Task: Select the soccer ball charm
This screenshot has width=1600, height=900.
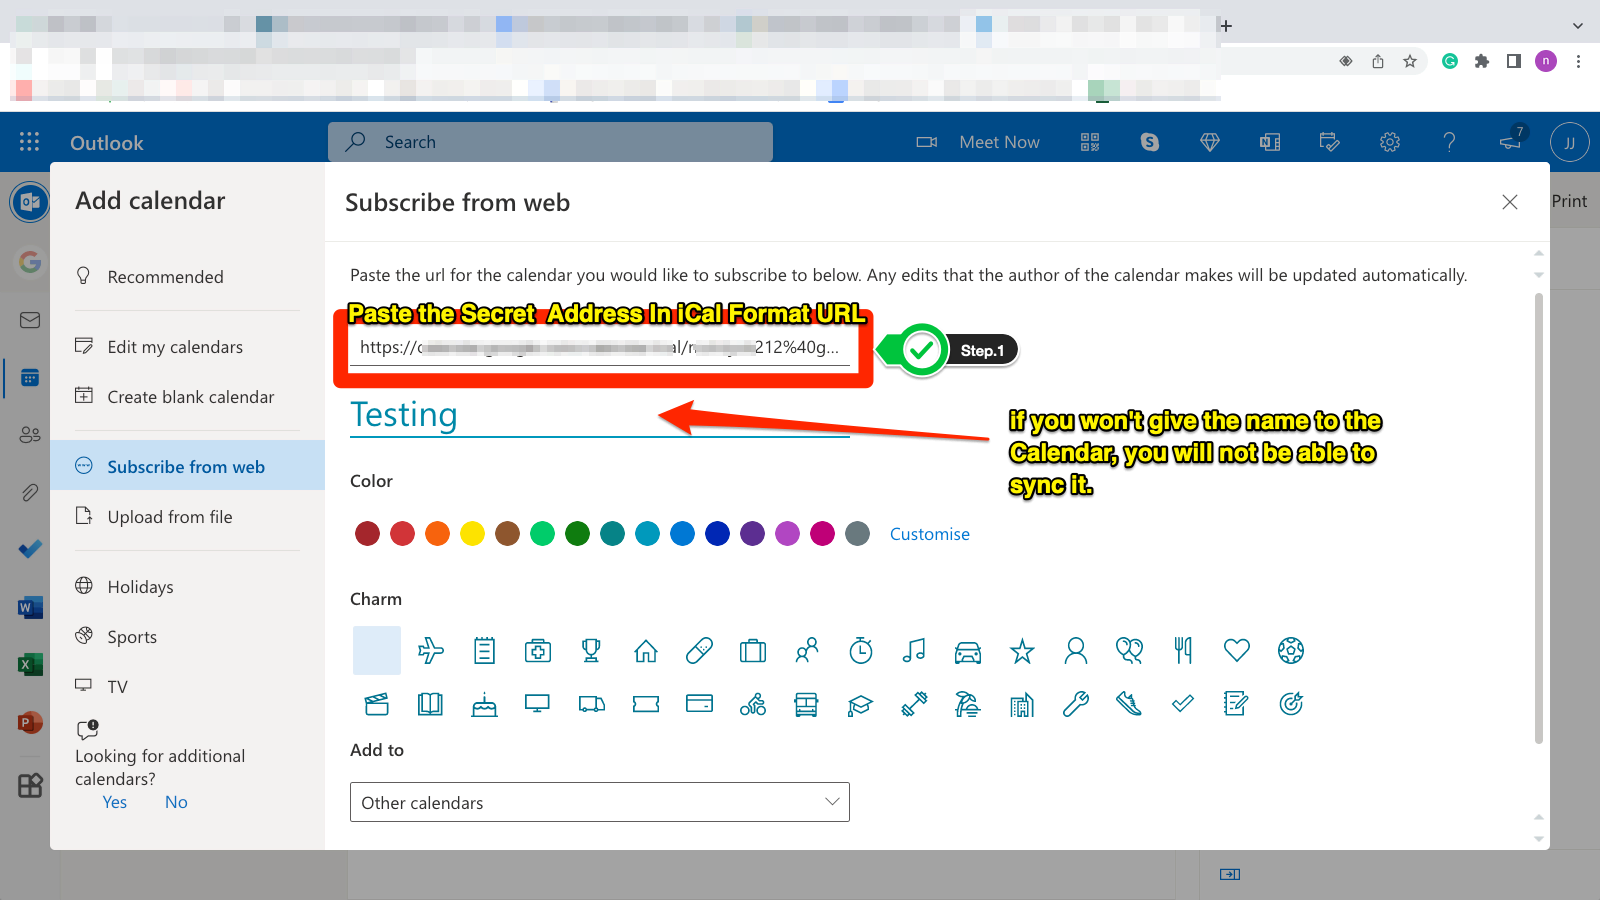Action: (x=1290, y=650)
